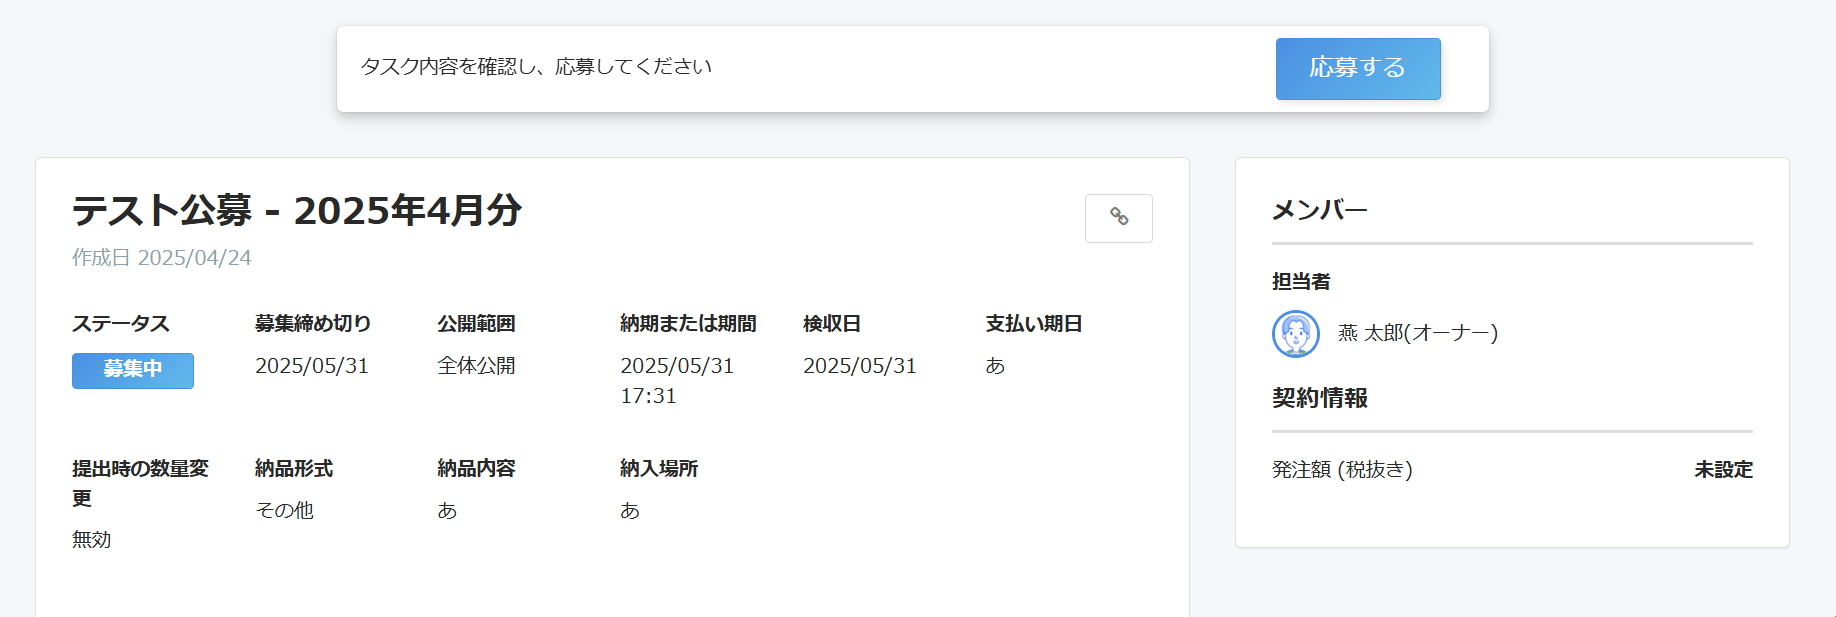This screenshot has height=617, width=1836.
Task: Select the 募集中 status badge
Action: (x=133, y=370)
